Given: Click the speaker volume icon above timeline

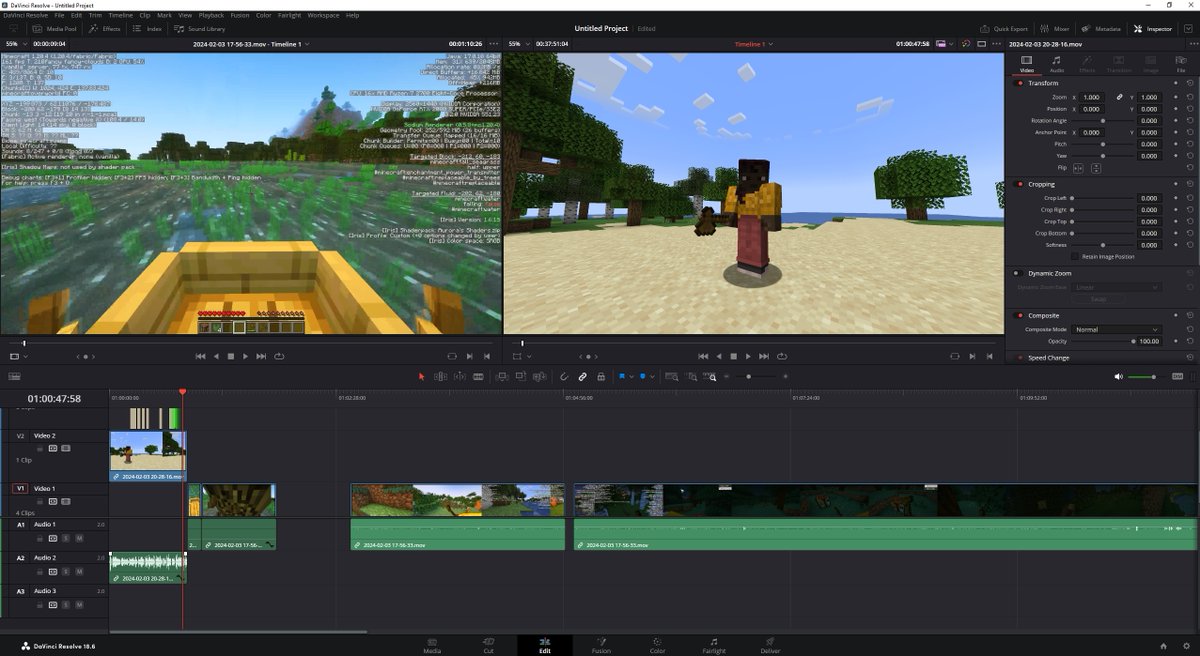Looking at the screenshot, I should coord(1118,376).
